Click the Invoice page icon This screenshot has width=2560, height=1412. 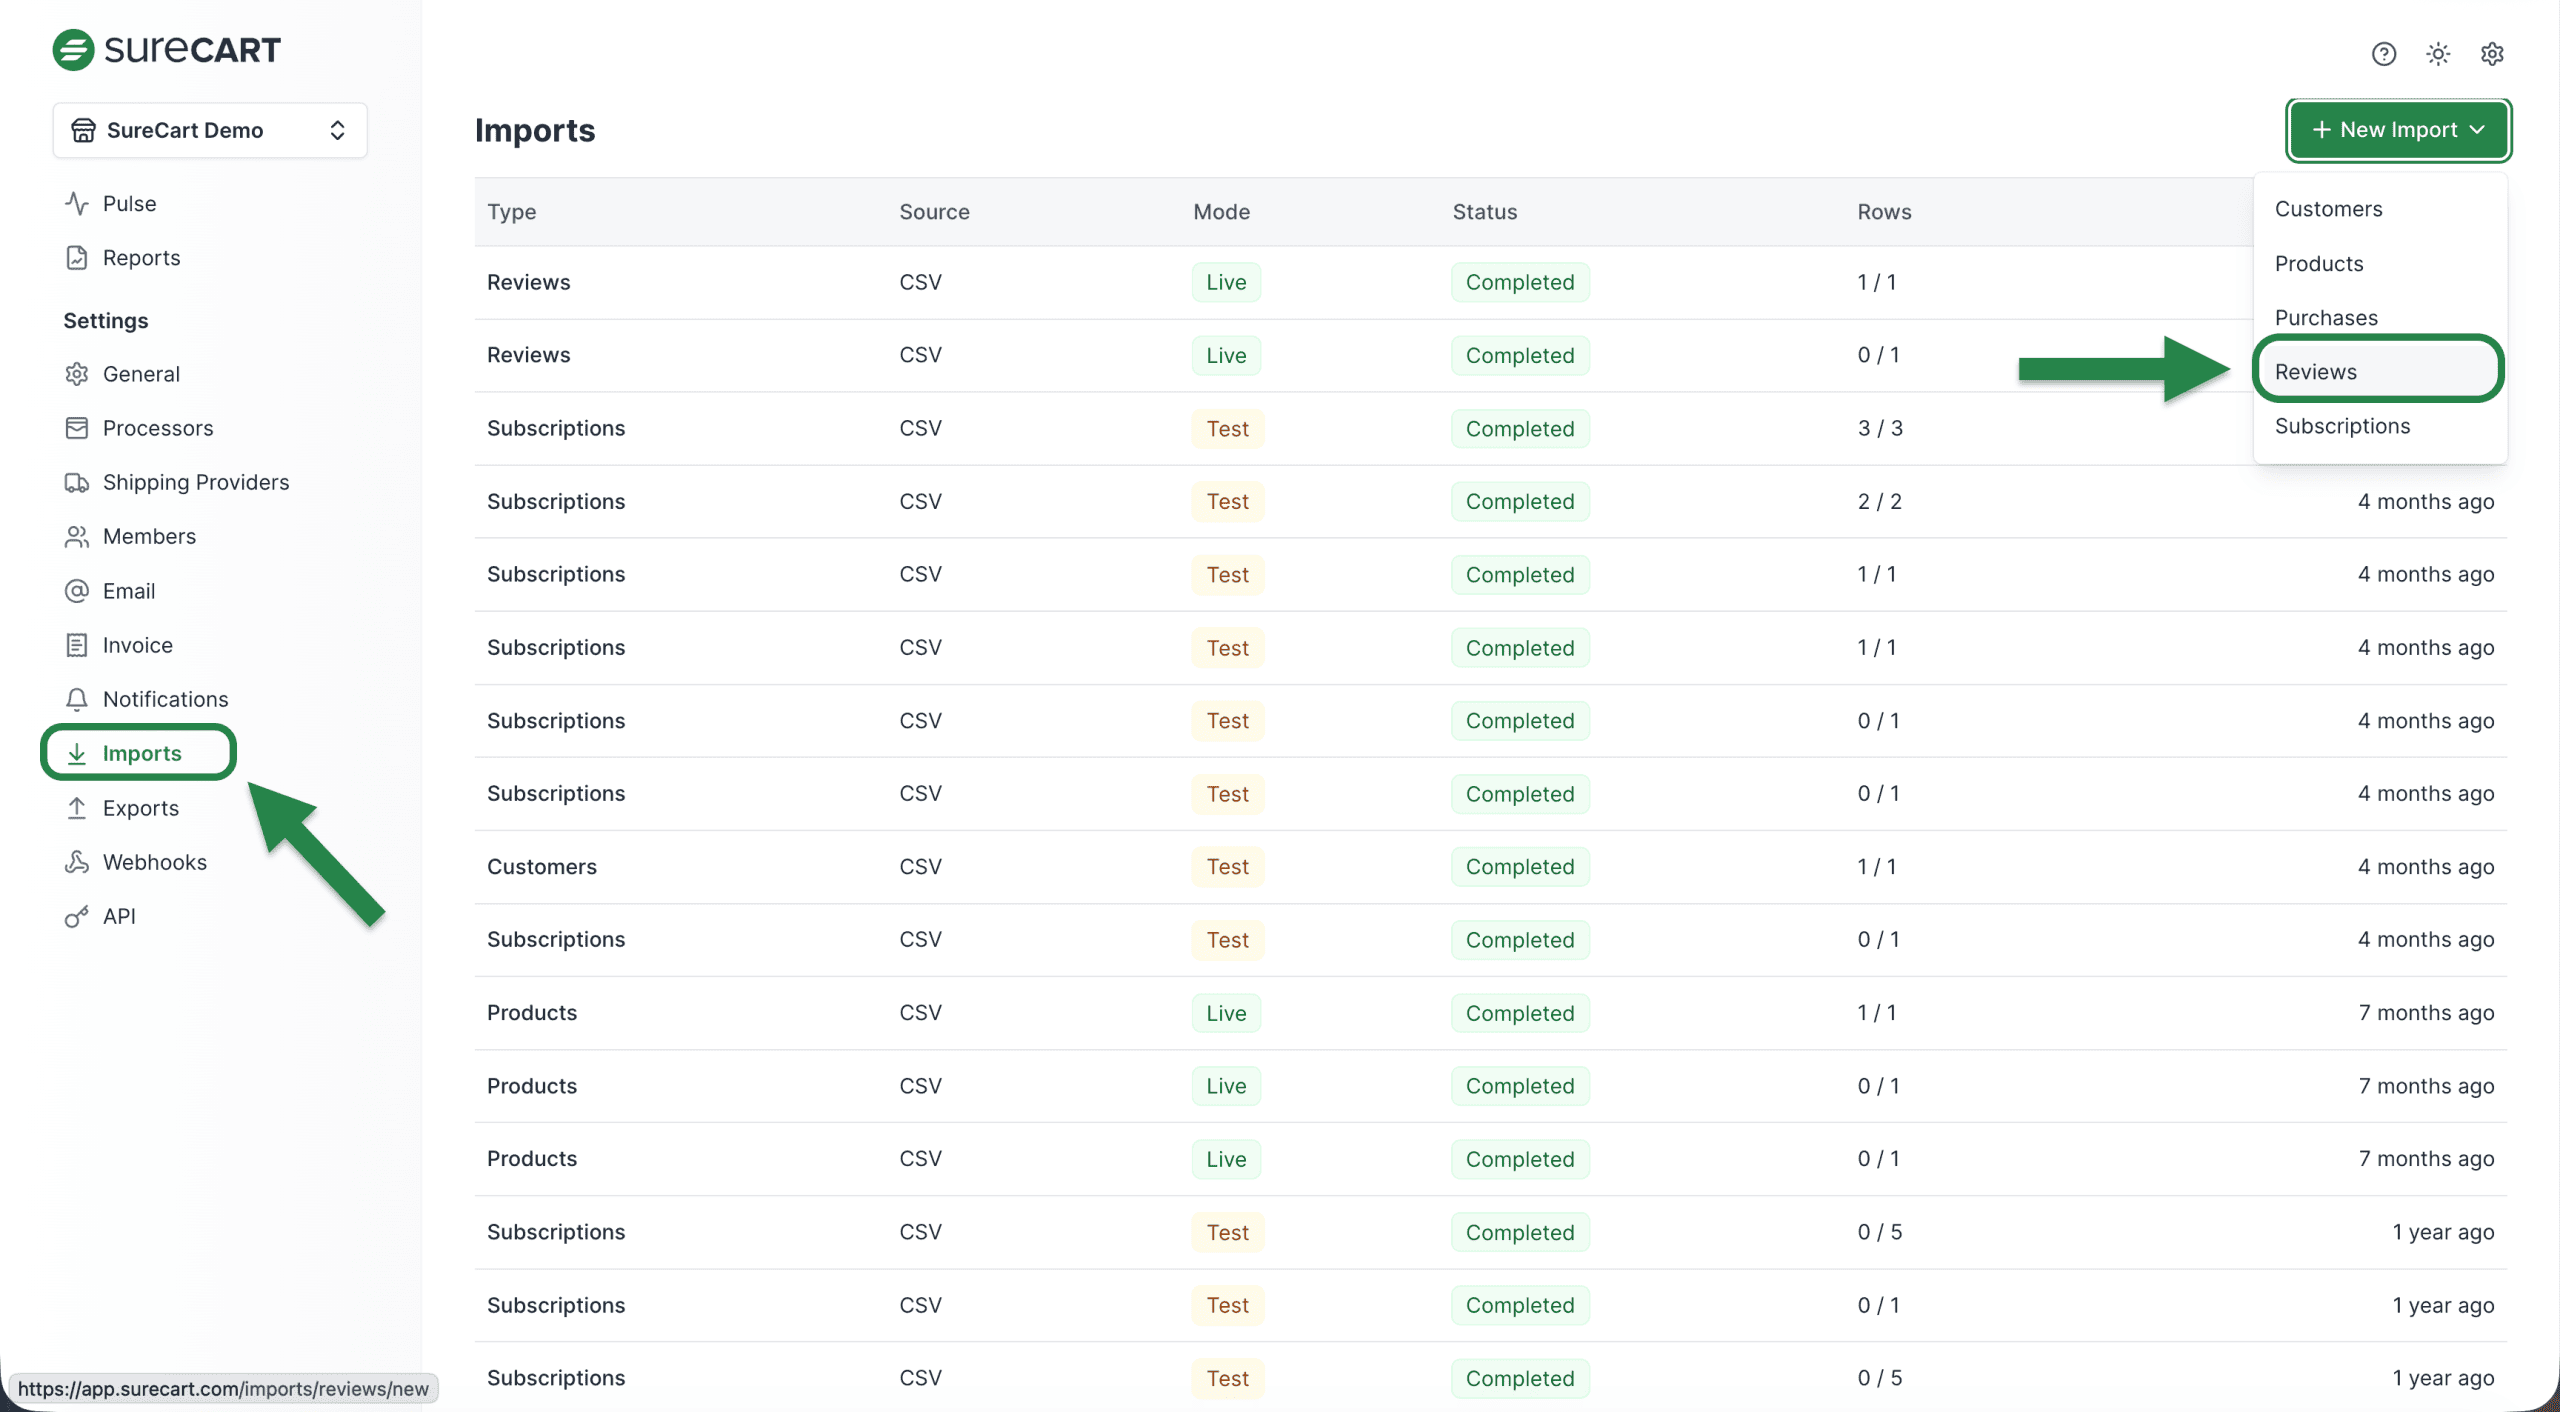tap(77, 645)
